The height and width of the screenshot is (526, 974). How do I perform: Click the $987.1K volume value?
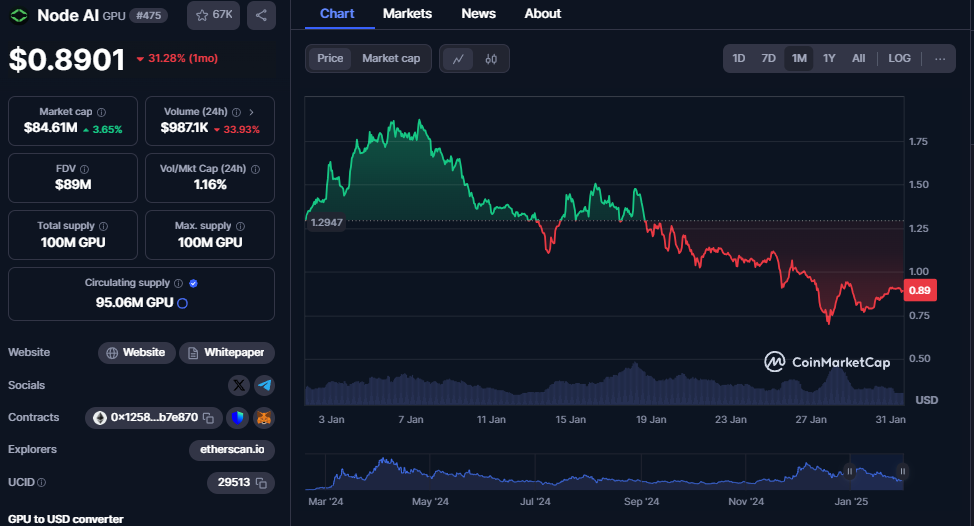[x=184, y=128]
